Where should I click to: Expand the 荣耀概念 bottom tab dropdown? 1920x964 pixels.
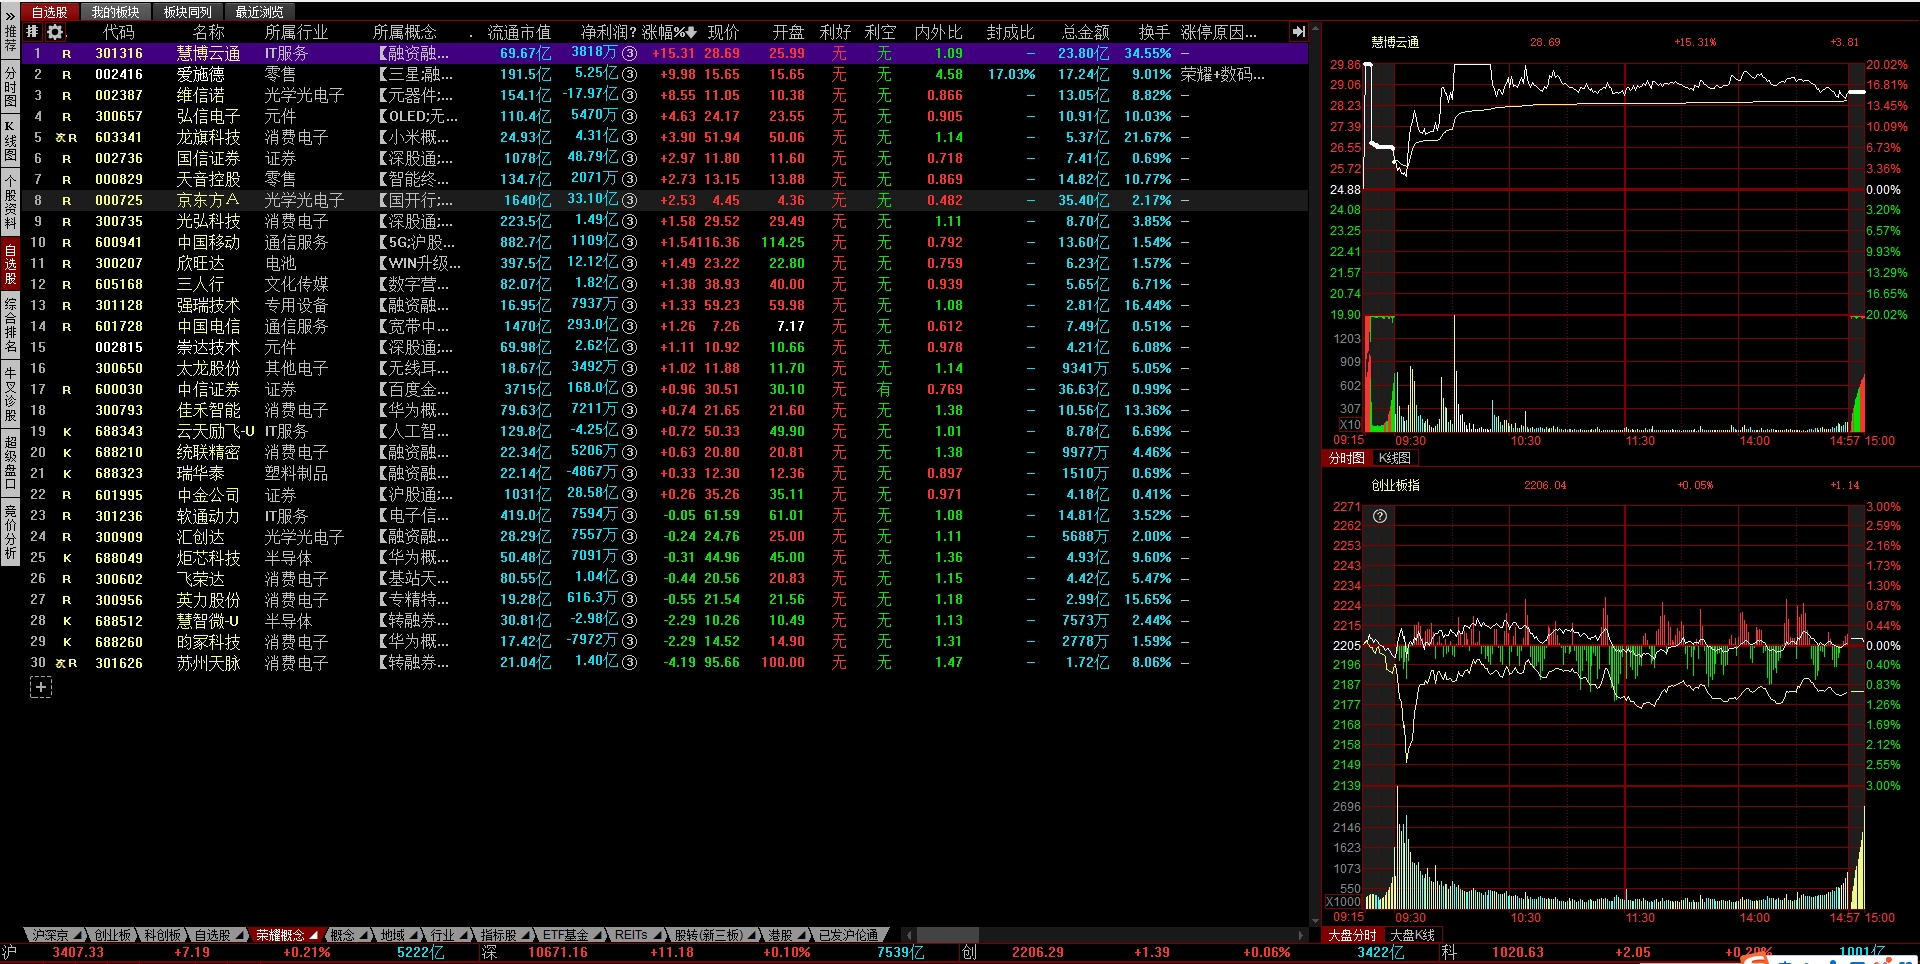pos(313,935)
